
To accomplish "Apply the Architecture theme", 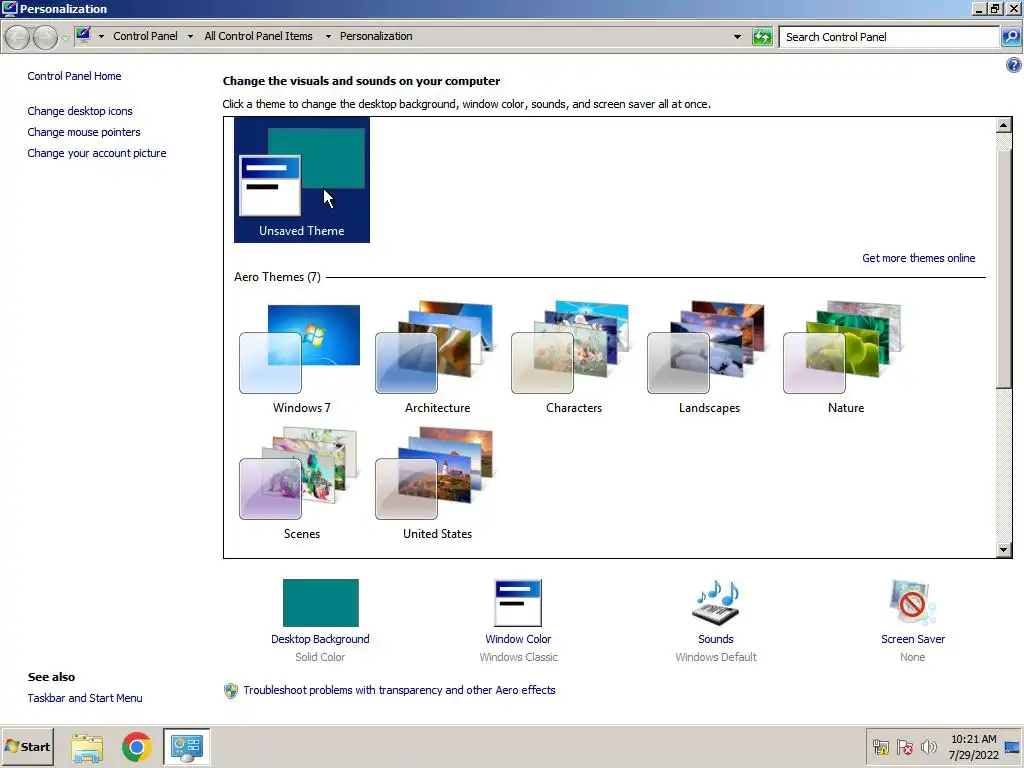I will (437, 358).
